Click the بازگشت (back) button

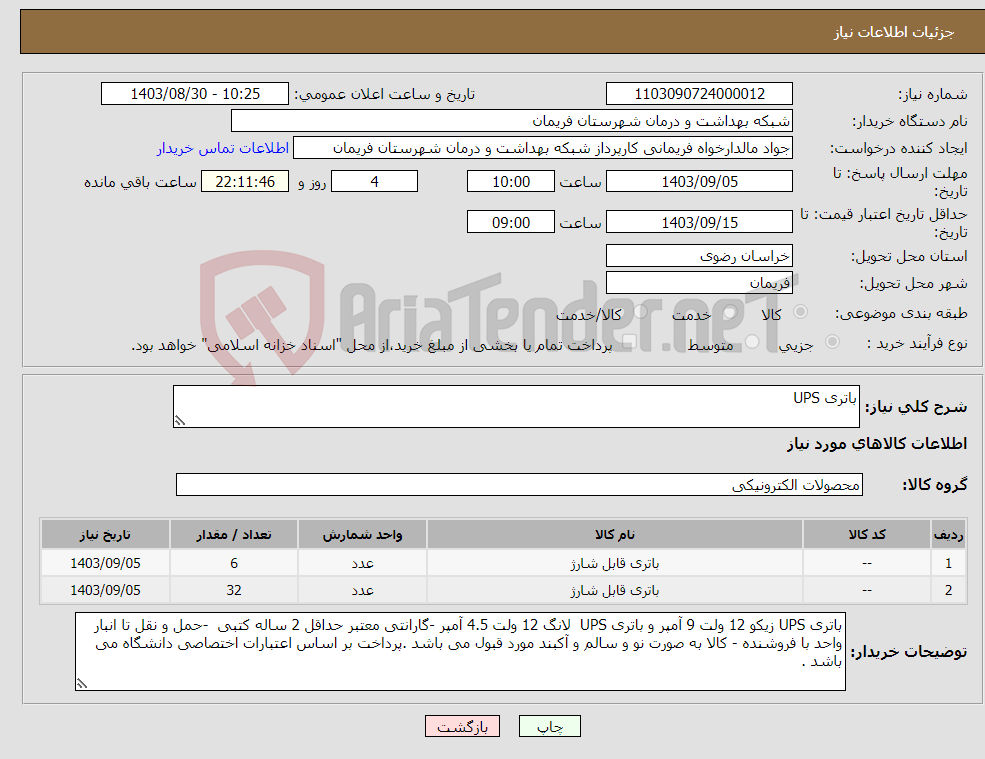coord(462,726)
